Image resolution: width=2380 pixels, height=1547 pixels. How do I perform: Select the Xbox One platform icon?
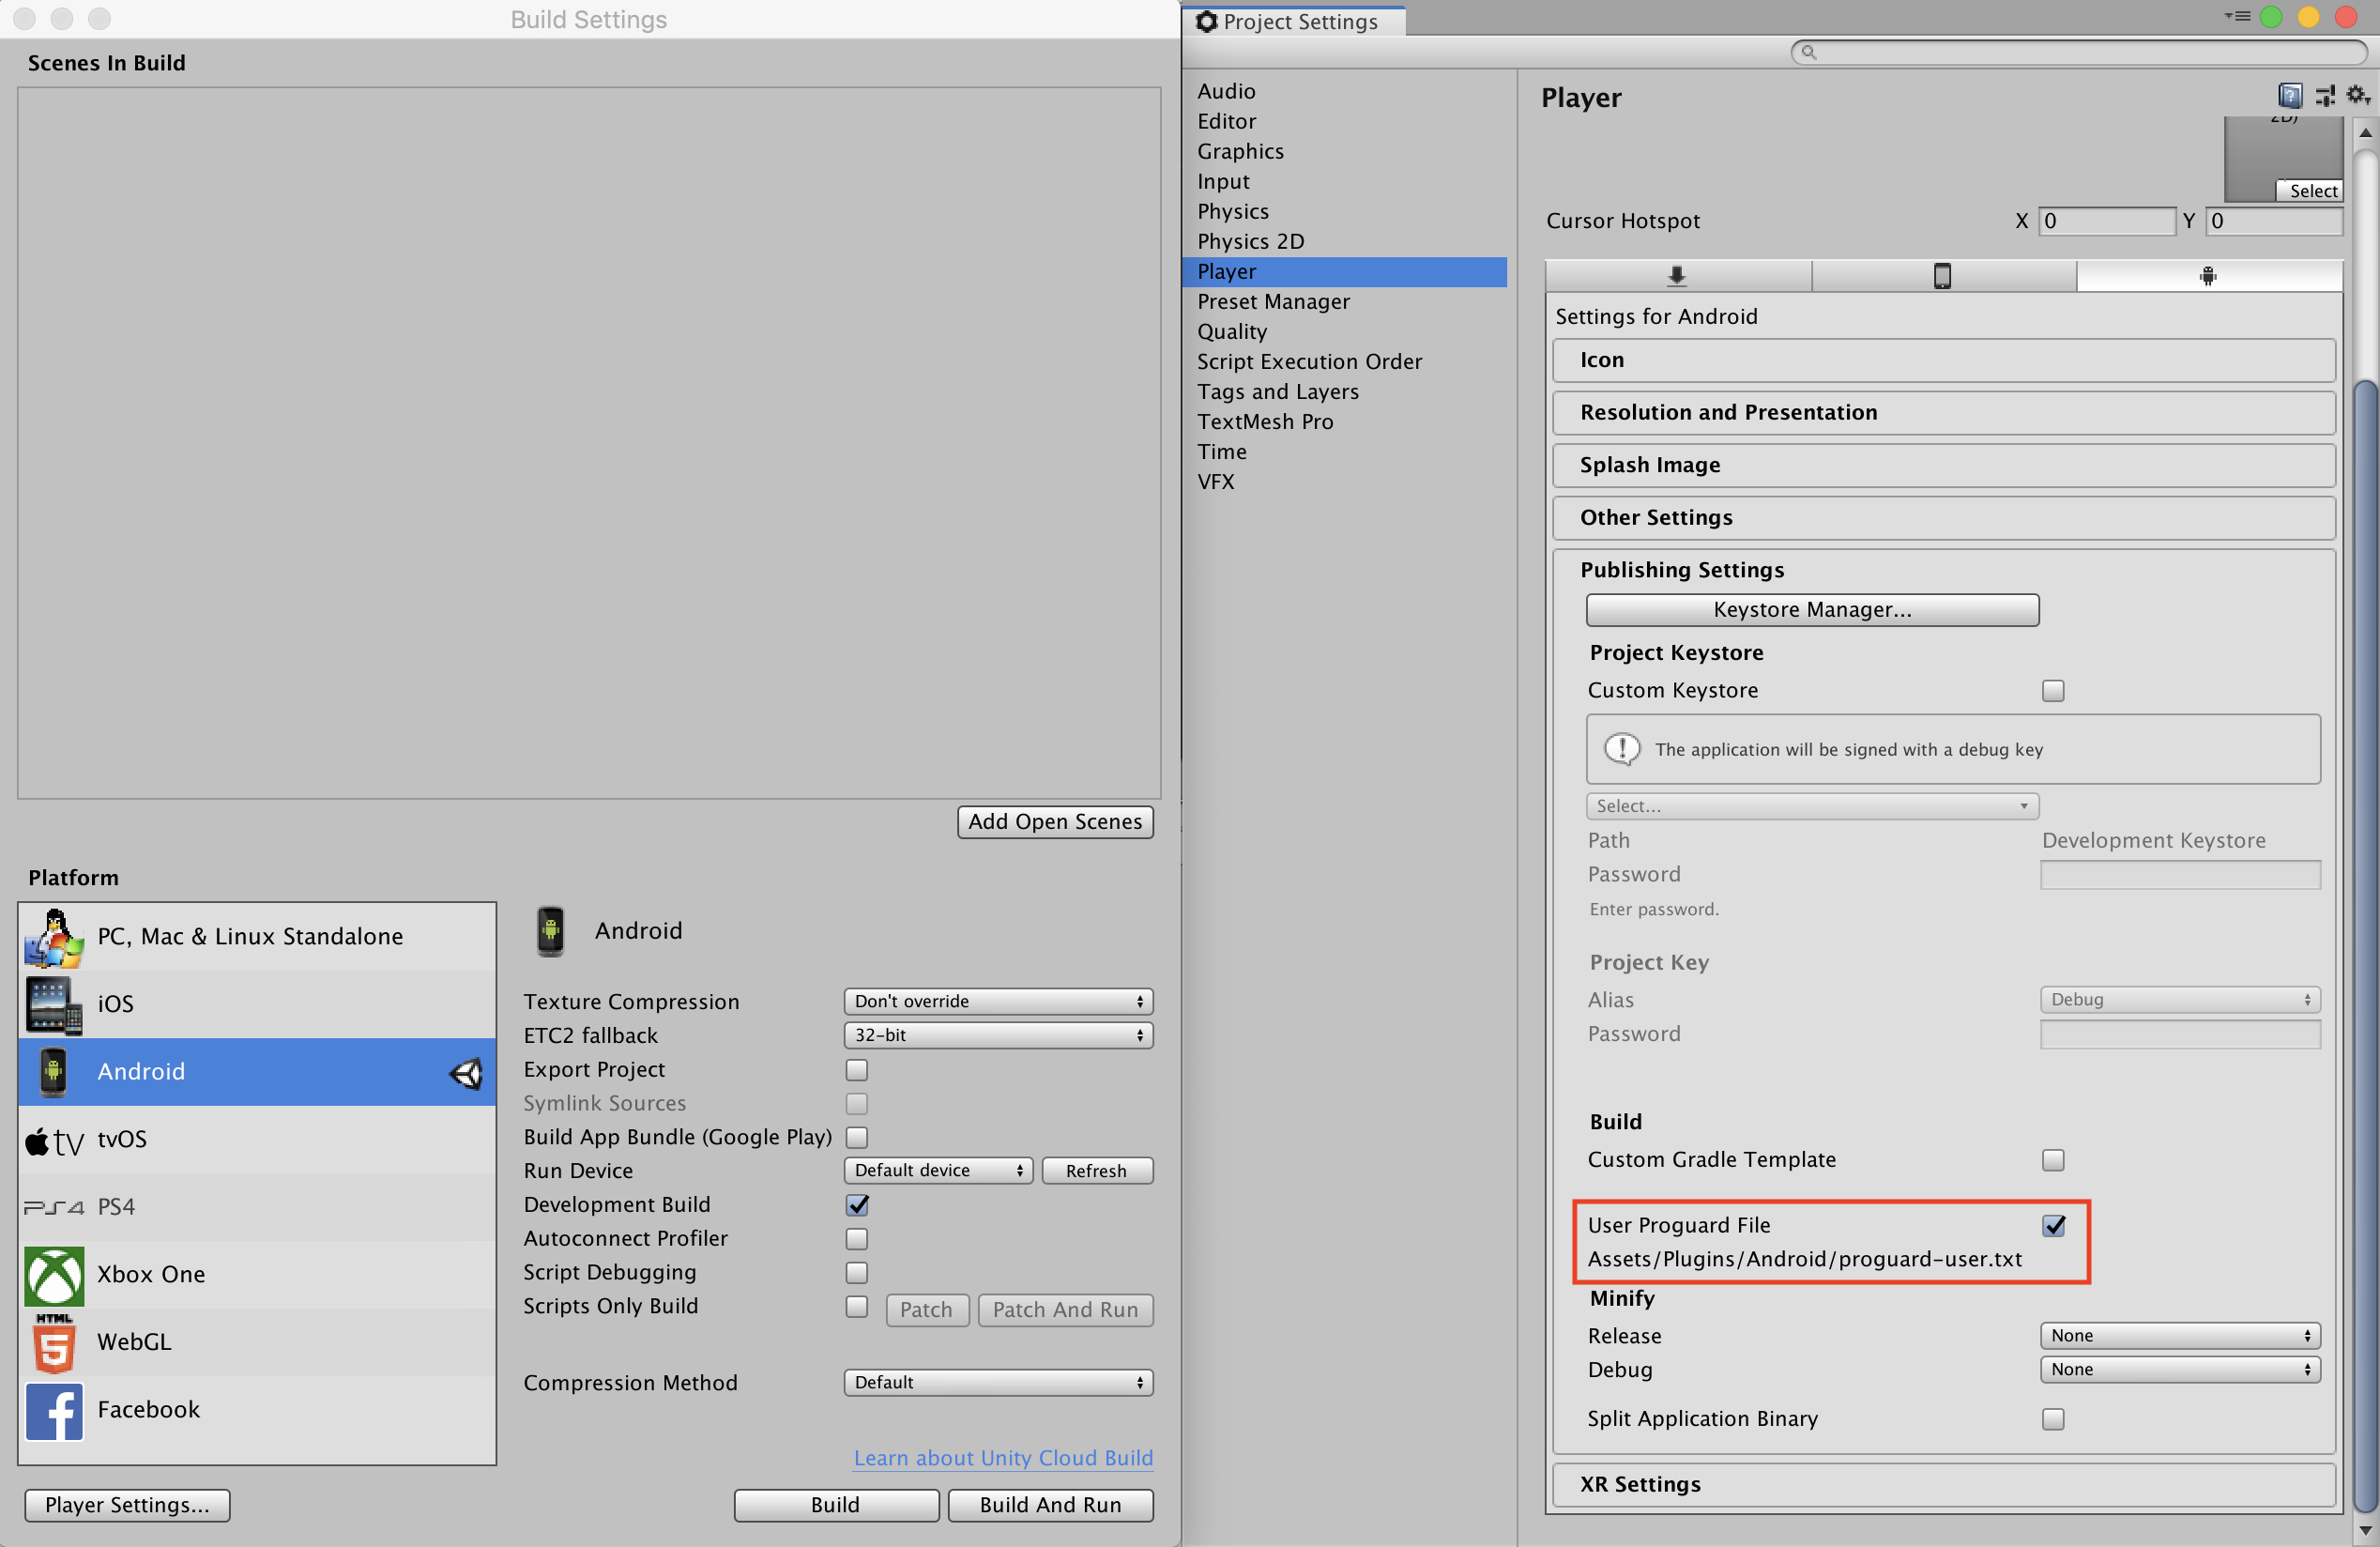(52, 1275)
